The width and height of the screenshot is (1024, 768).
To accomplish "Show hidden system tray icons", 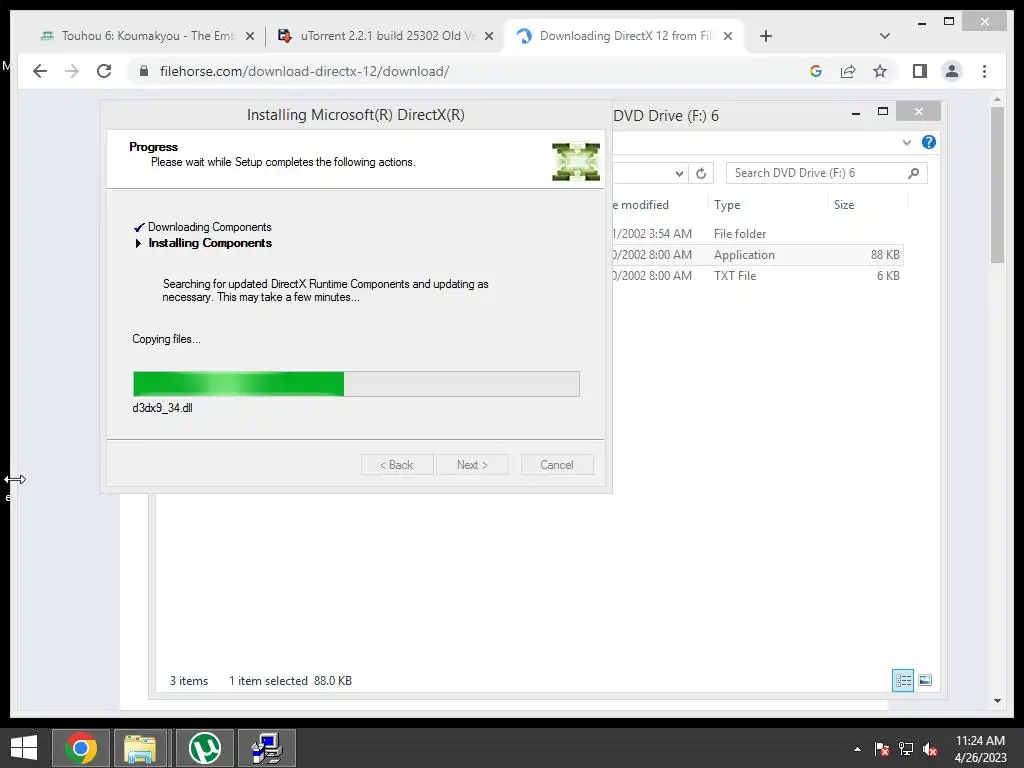I will (x=857, y=749).
